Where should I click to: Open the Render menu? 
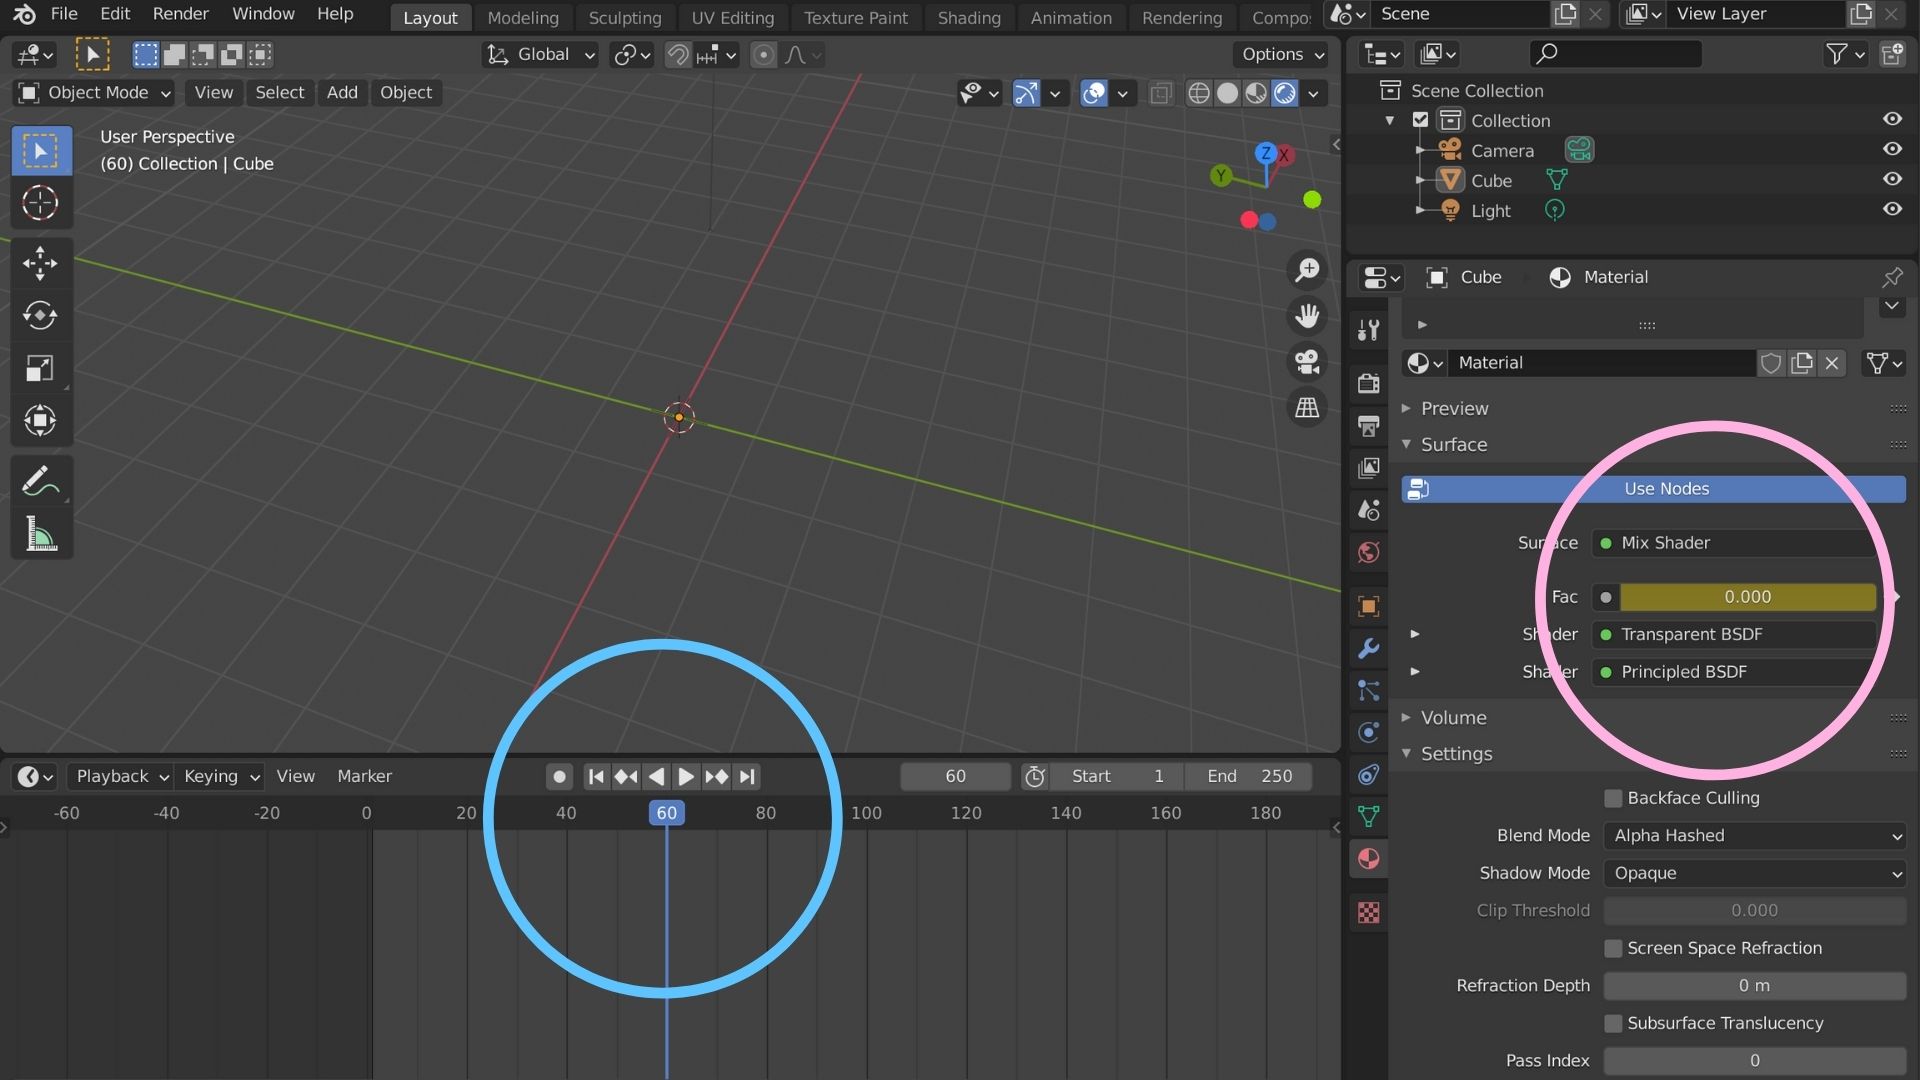180,15
